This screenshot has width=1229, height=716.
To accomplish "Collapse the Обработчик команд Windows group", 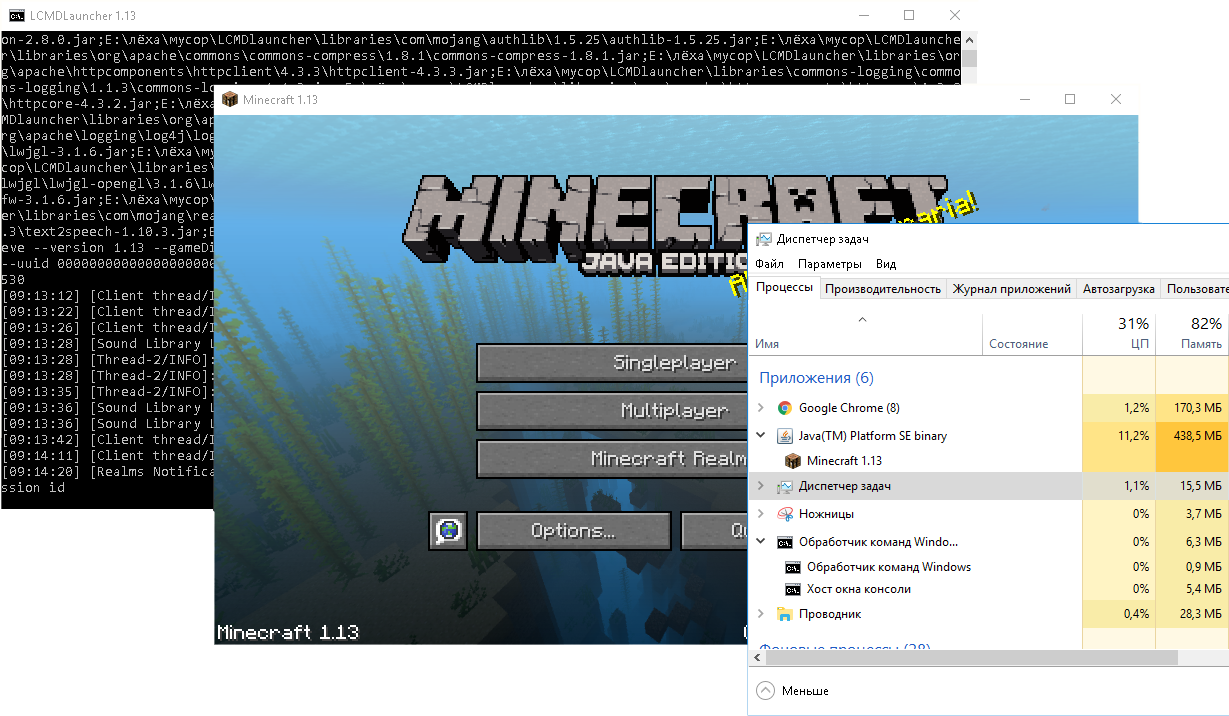I will [761, 541].
